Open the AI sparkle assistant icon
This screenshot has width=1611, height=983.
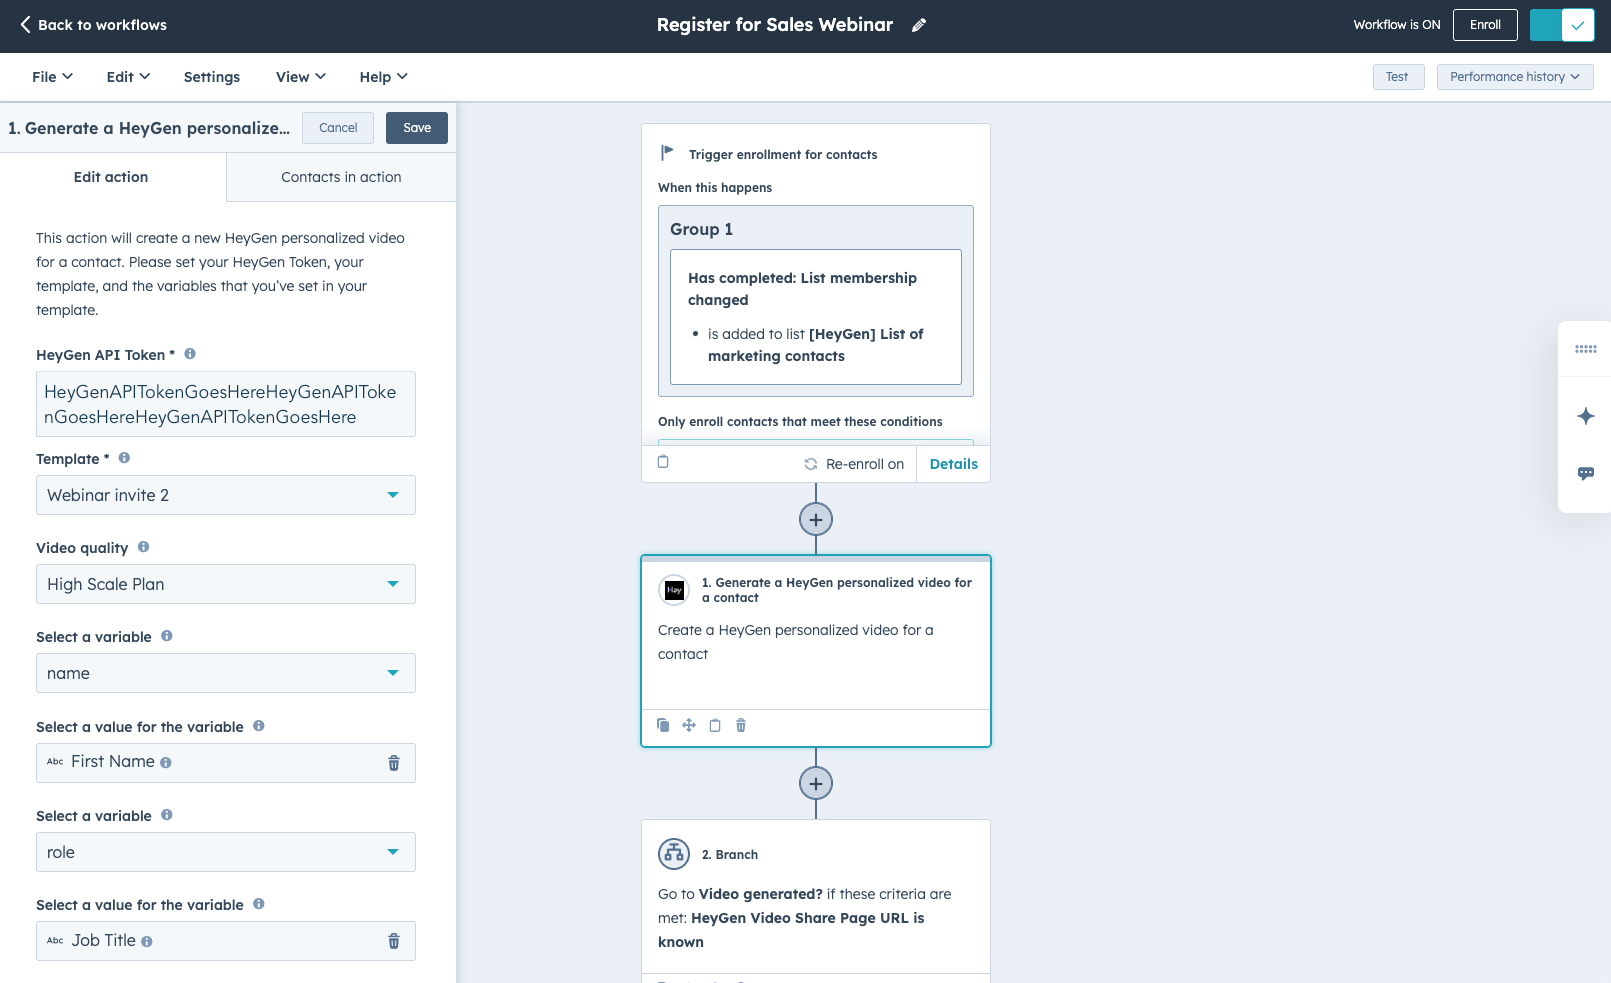click(x=1586, y=416)
